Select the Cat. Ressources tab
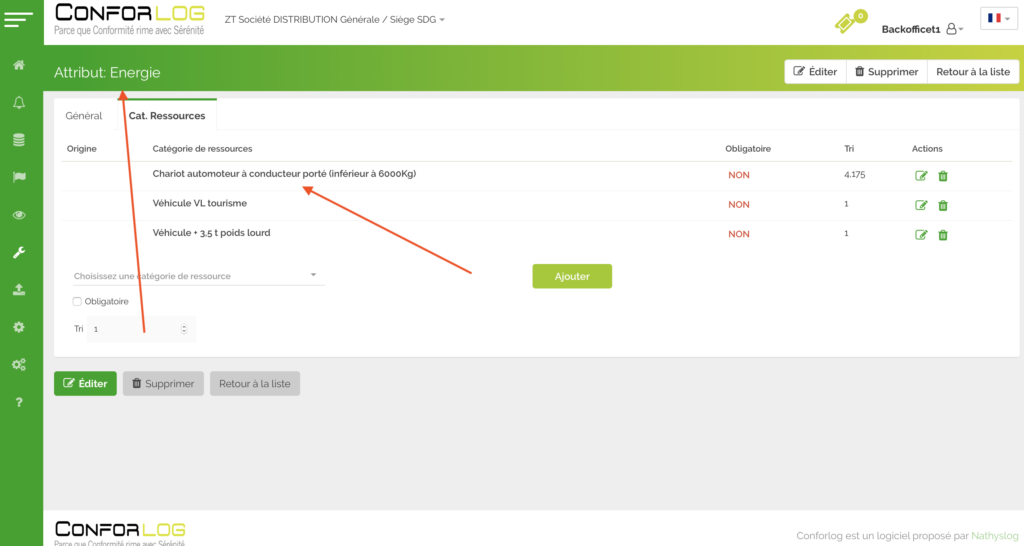The width and height of the screenshot is (1024, 546). click(x=167, y=116)
